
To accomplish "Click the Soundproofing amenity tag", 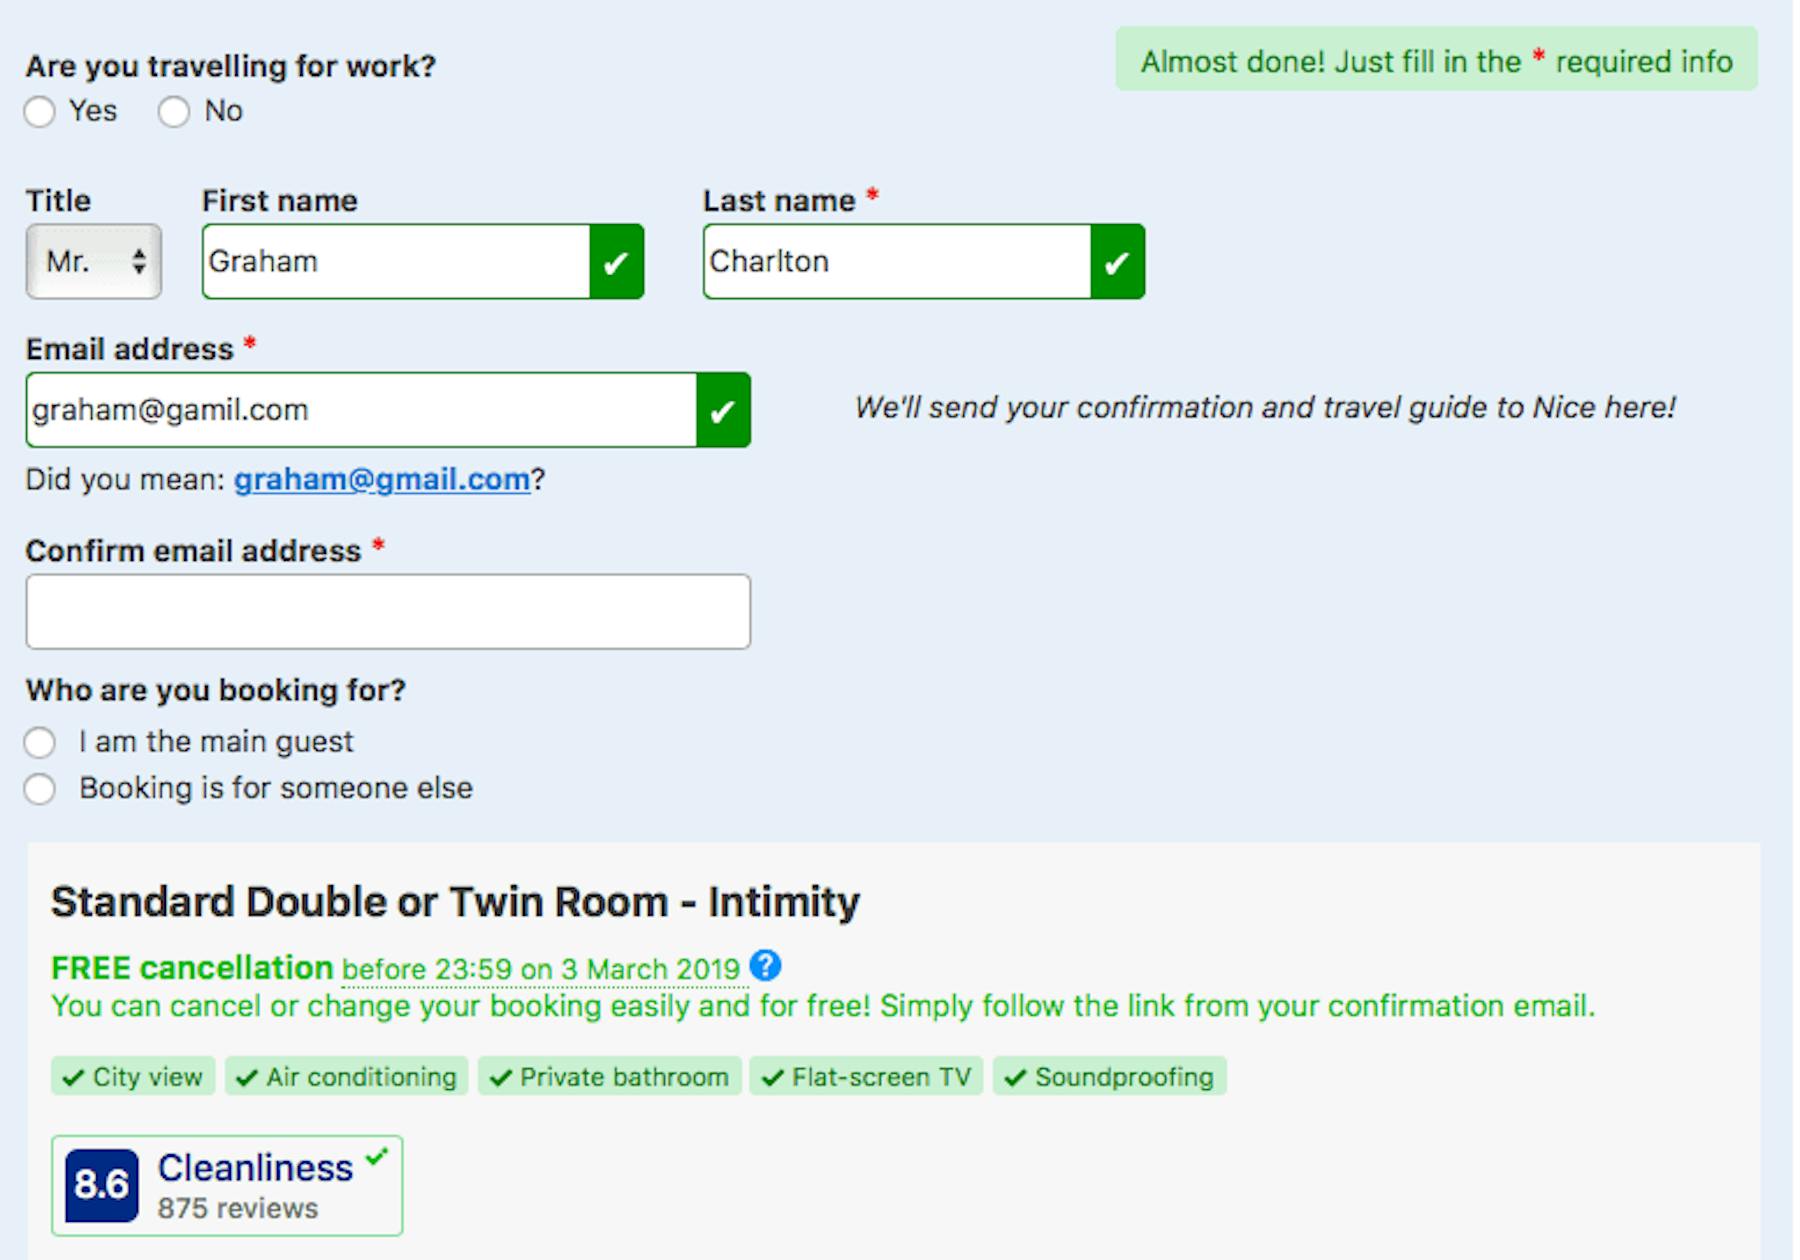I will point(1110,1077).
